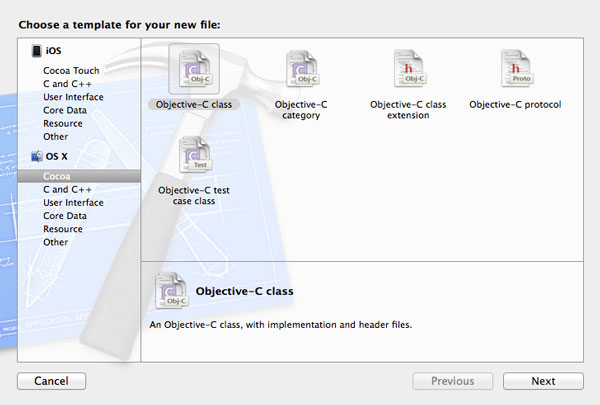Screen dimensions: 600x405
Task: Open Resource category under iOS
Action: tap(63, 123)
